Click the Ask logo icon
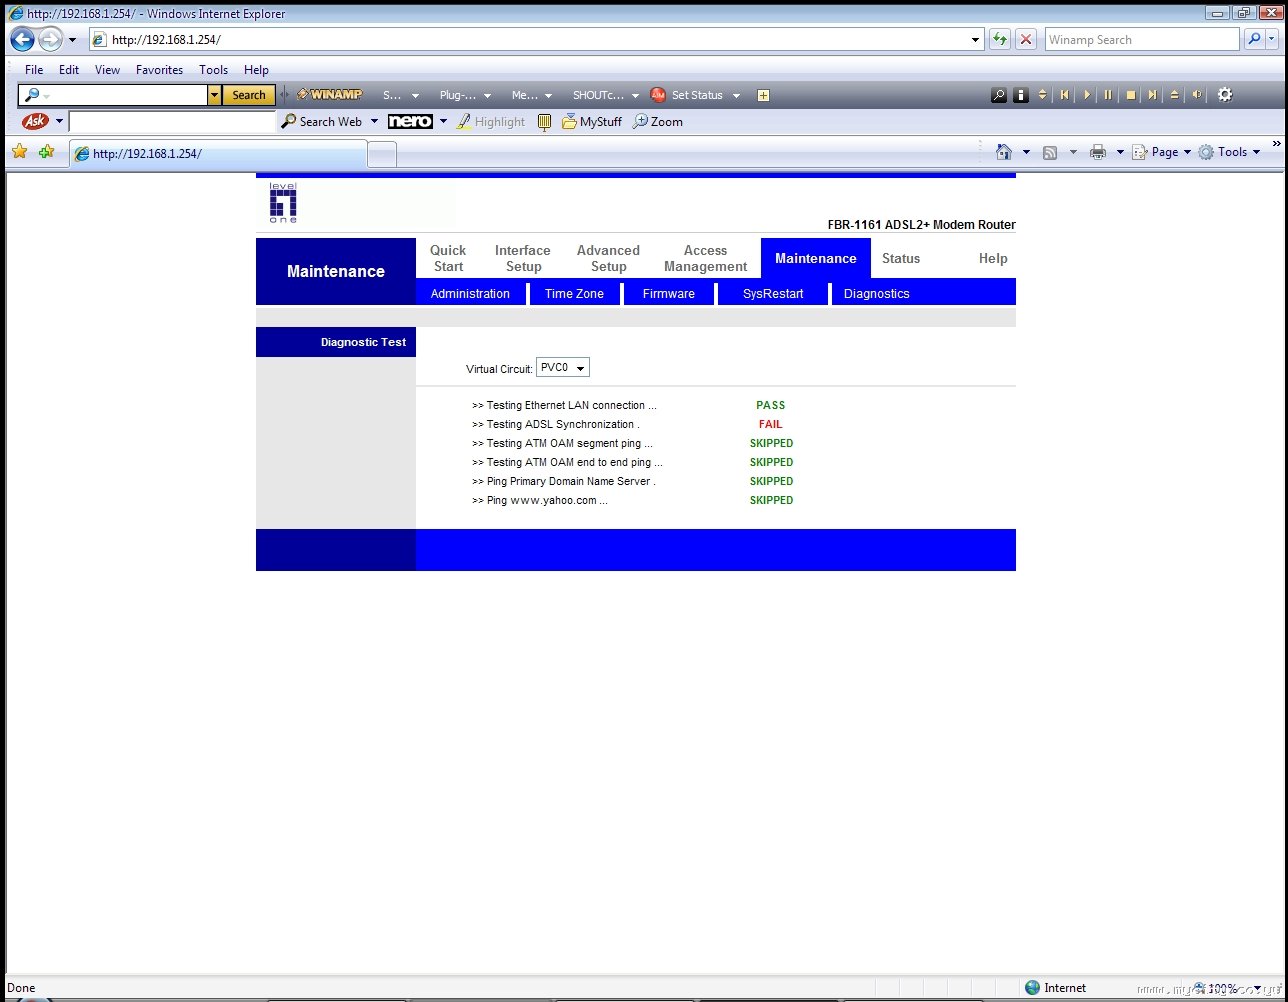 pyautogui.click(x=35, y=121)
